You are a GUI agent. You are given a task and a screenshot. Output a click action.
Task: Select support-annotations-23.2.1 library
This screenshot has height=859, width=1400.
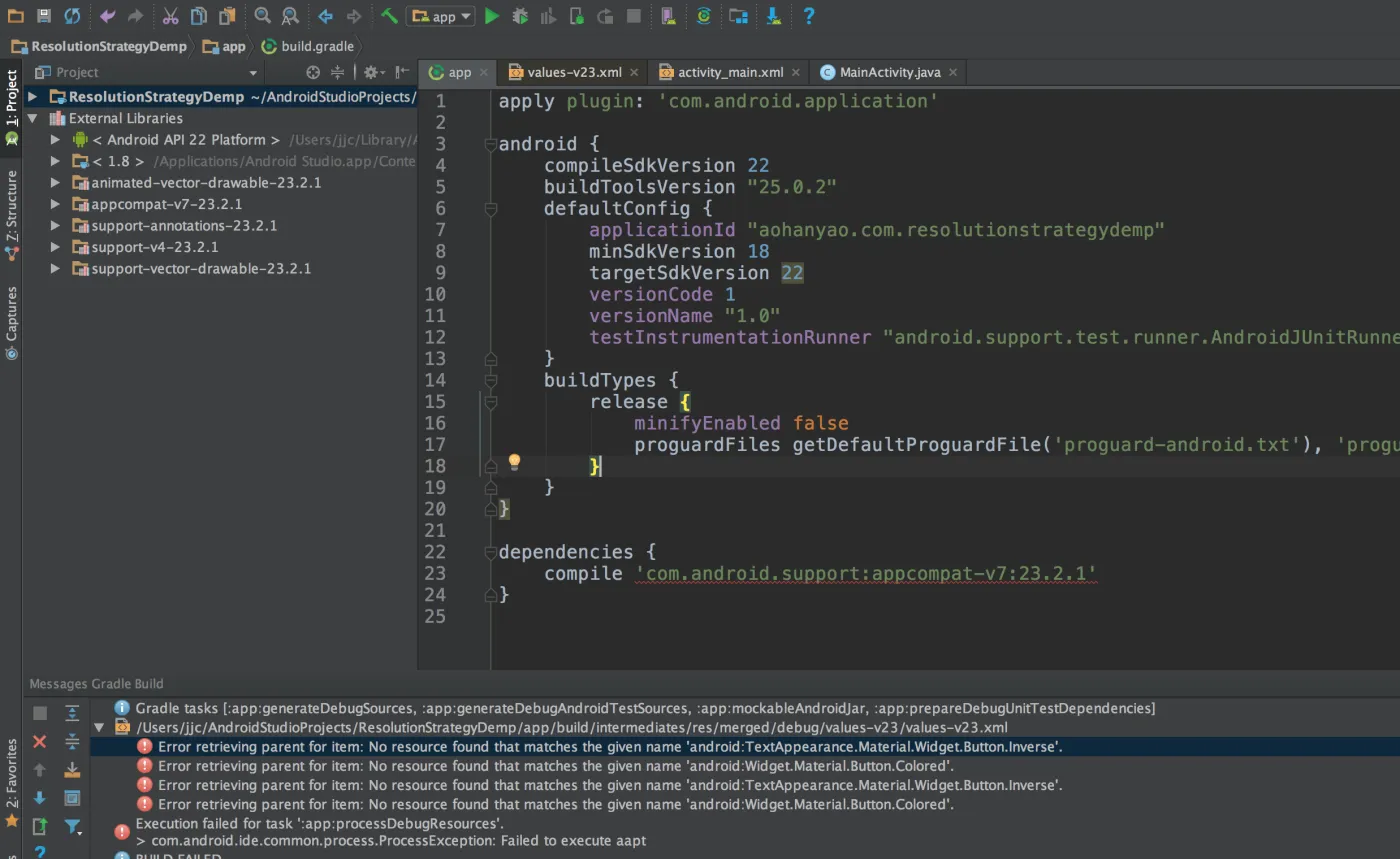click(x=184, y=225)
